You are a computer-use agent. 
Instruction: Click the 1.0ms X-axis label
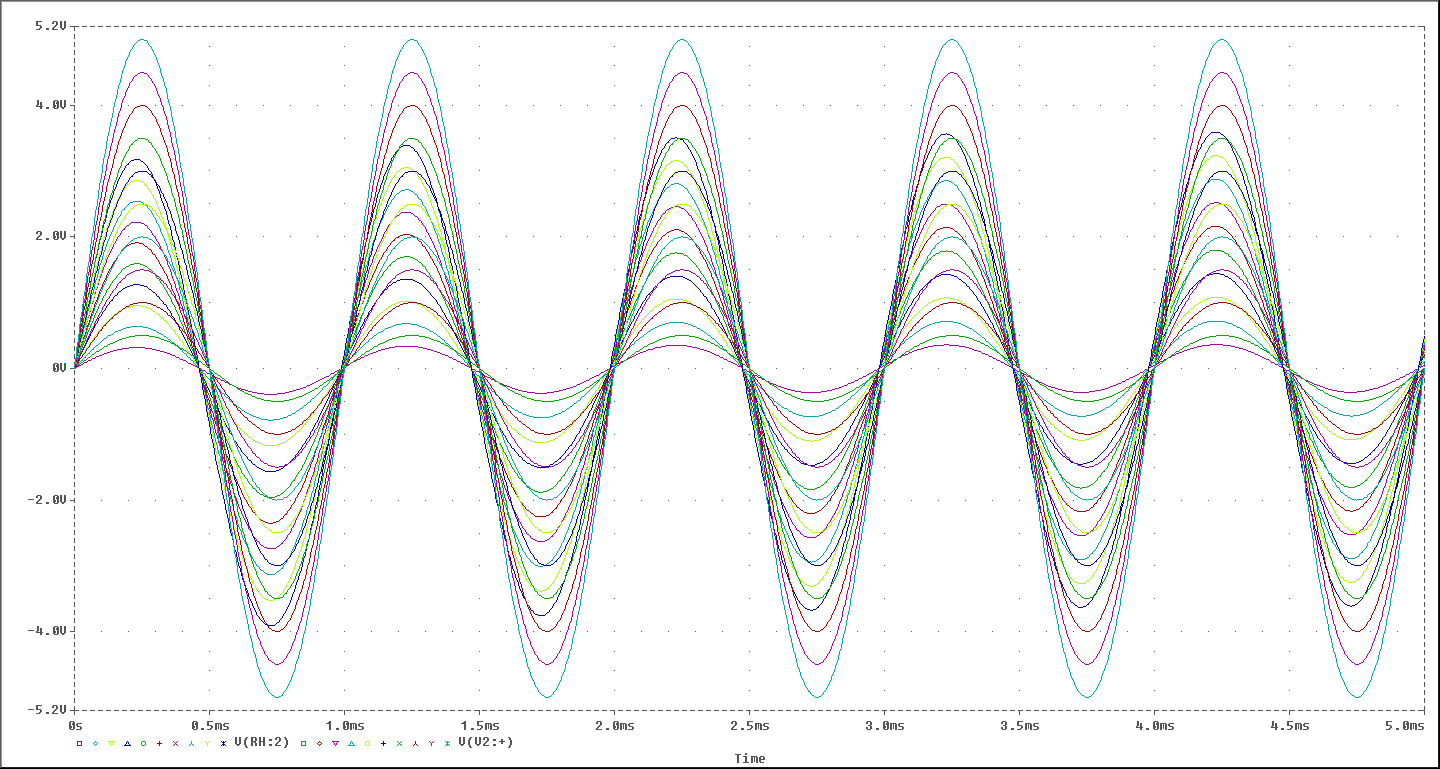coord(344,724)
